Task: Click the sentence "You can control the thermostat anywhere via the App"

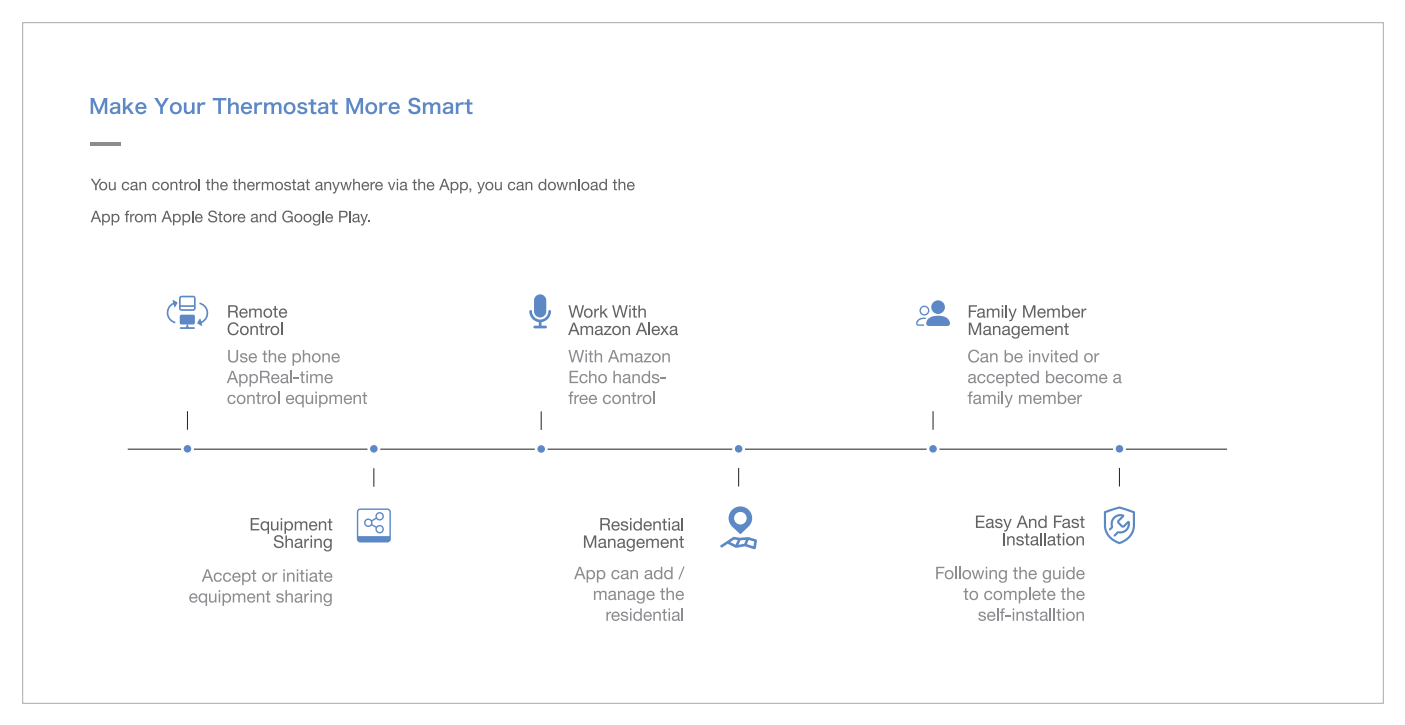Action: 280,185
